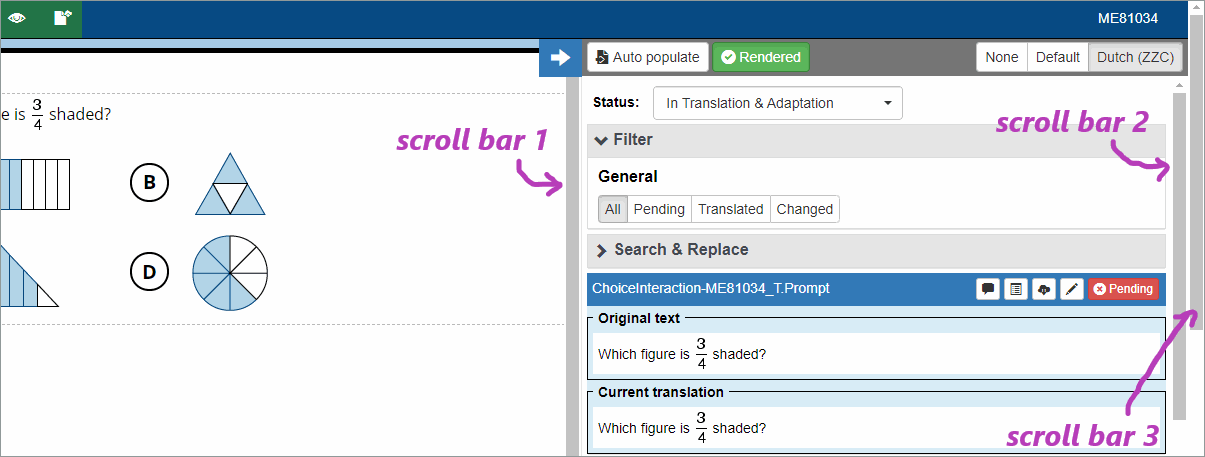Click the cloud icon on the Prompt row
1205x457 pixels.
[x=1043, y=289]
